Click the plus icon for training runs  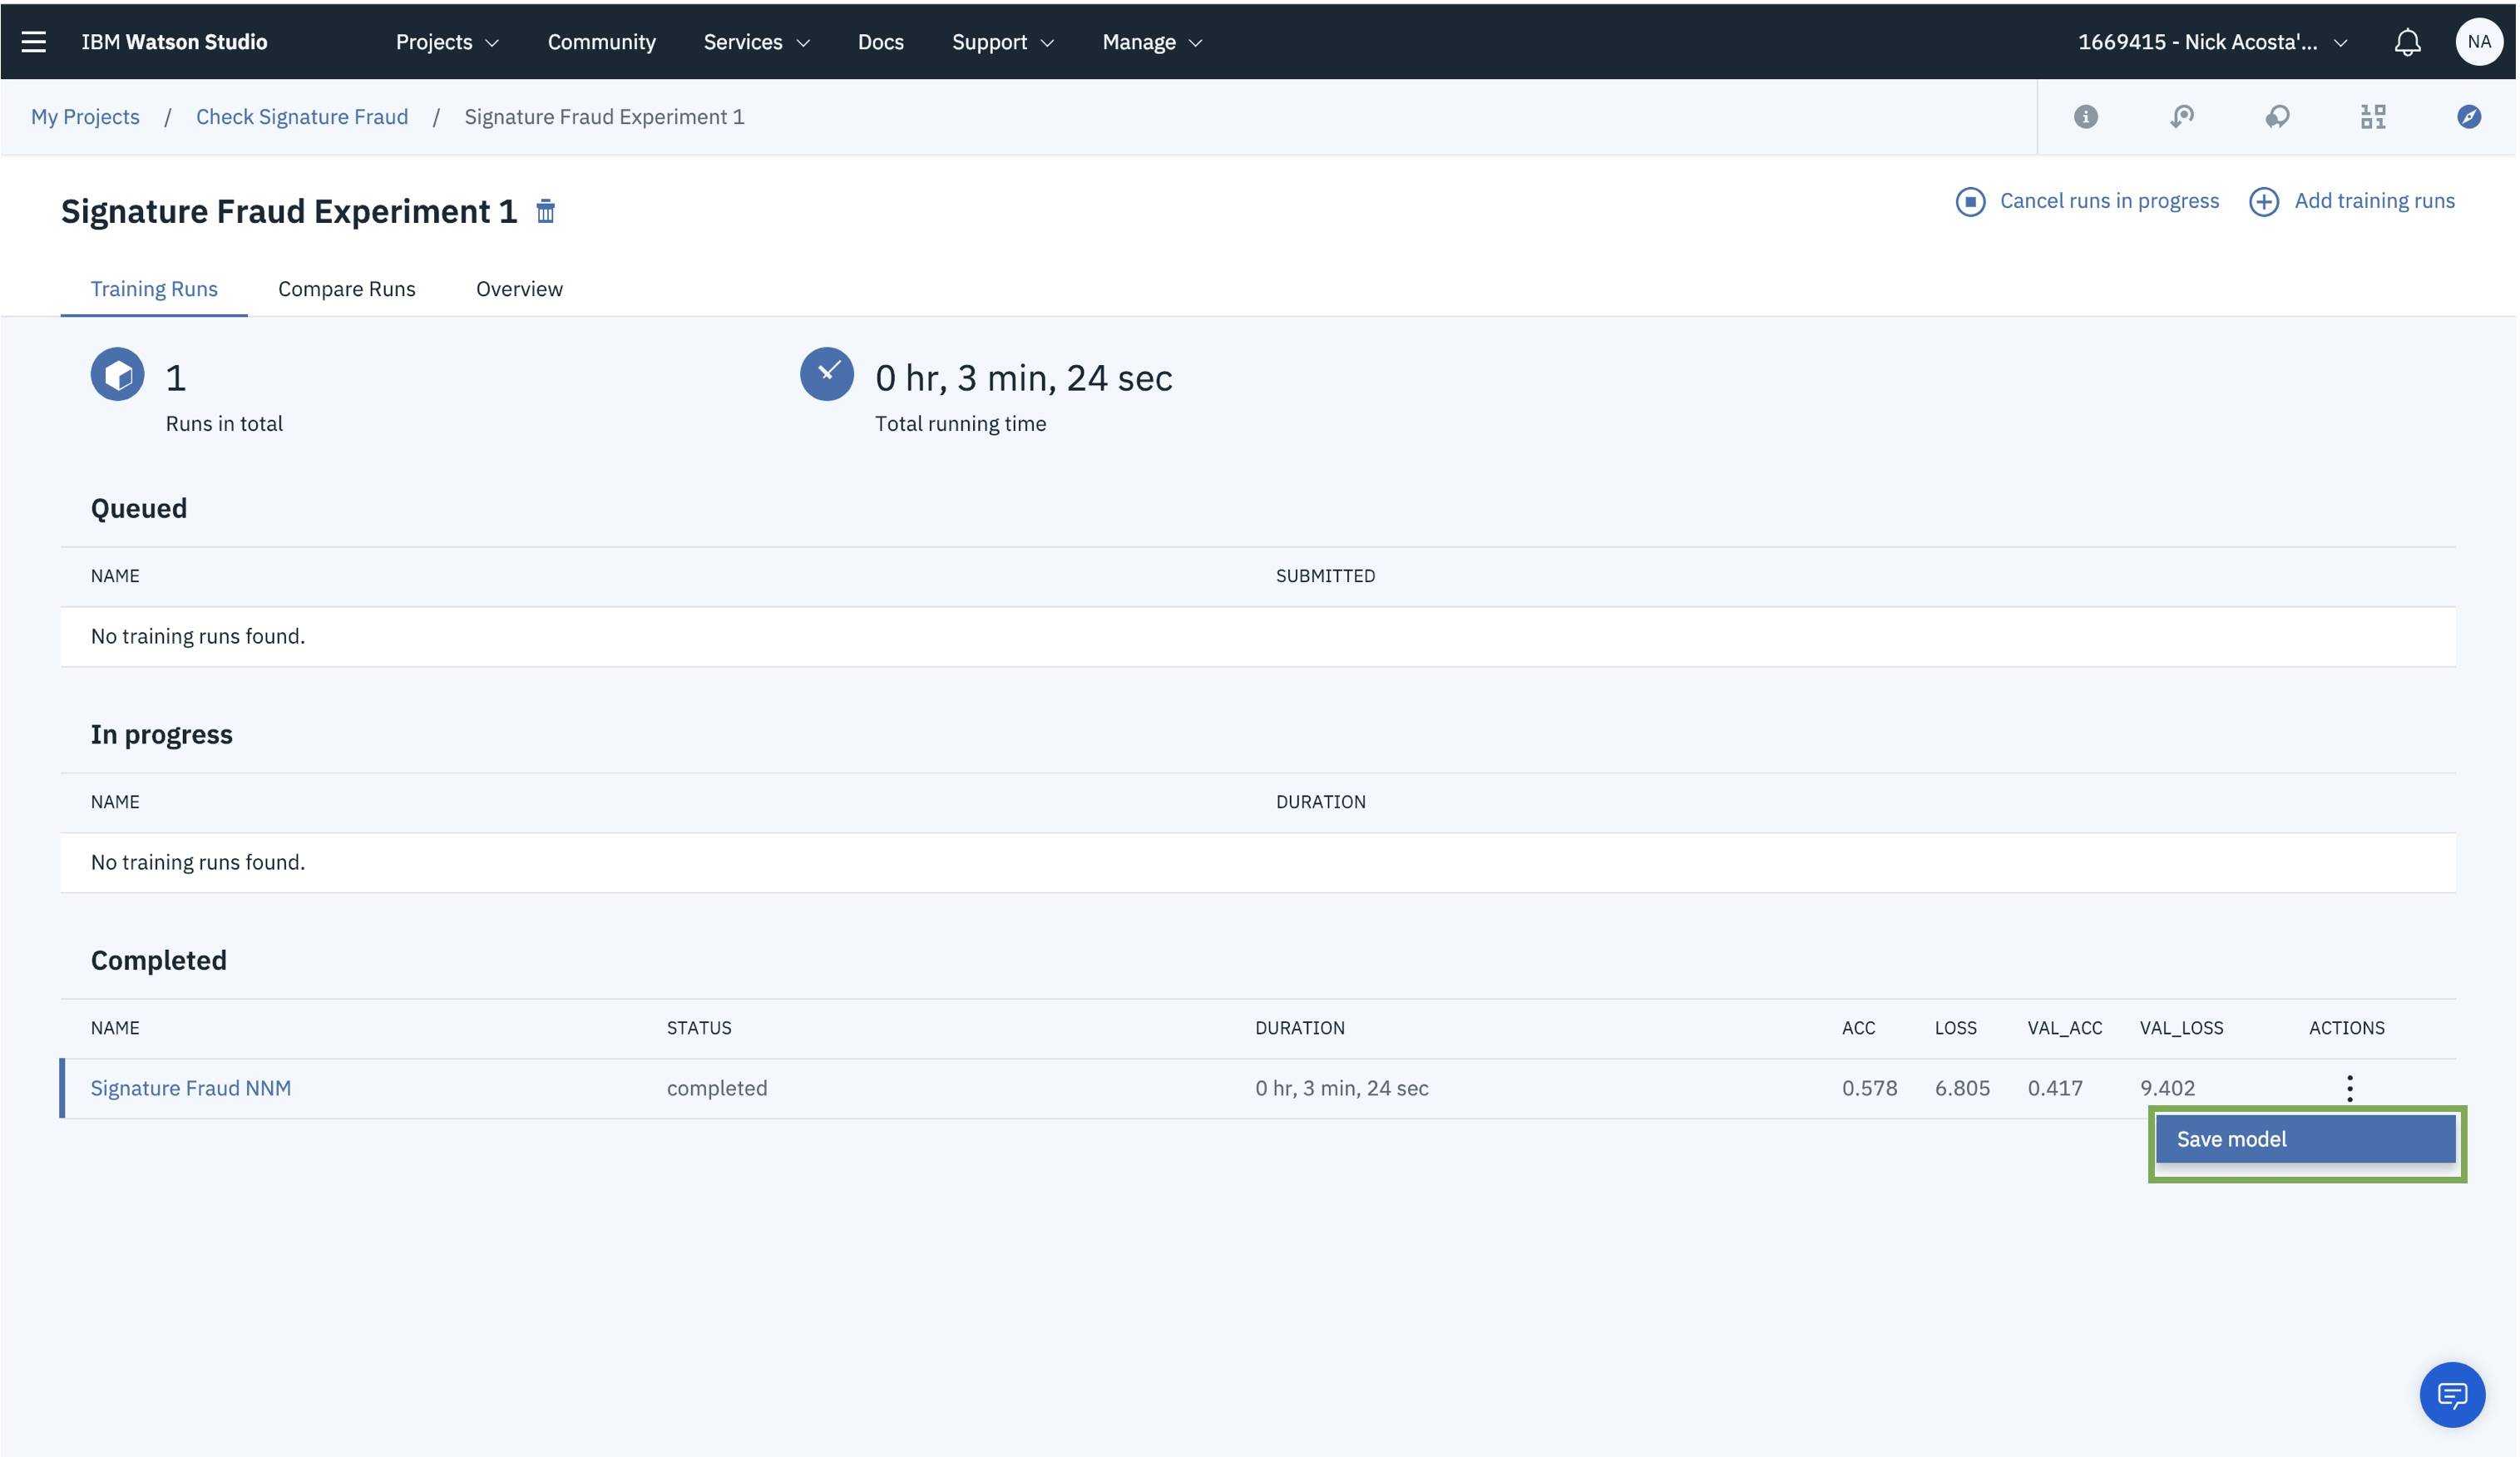[x=2262, y=201]
